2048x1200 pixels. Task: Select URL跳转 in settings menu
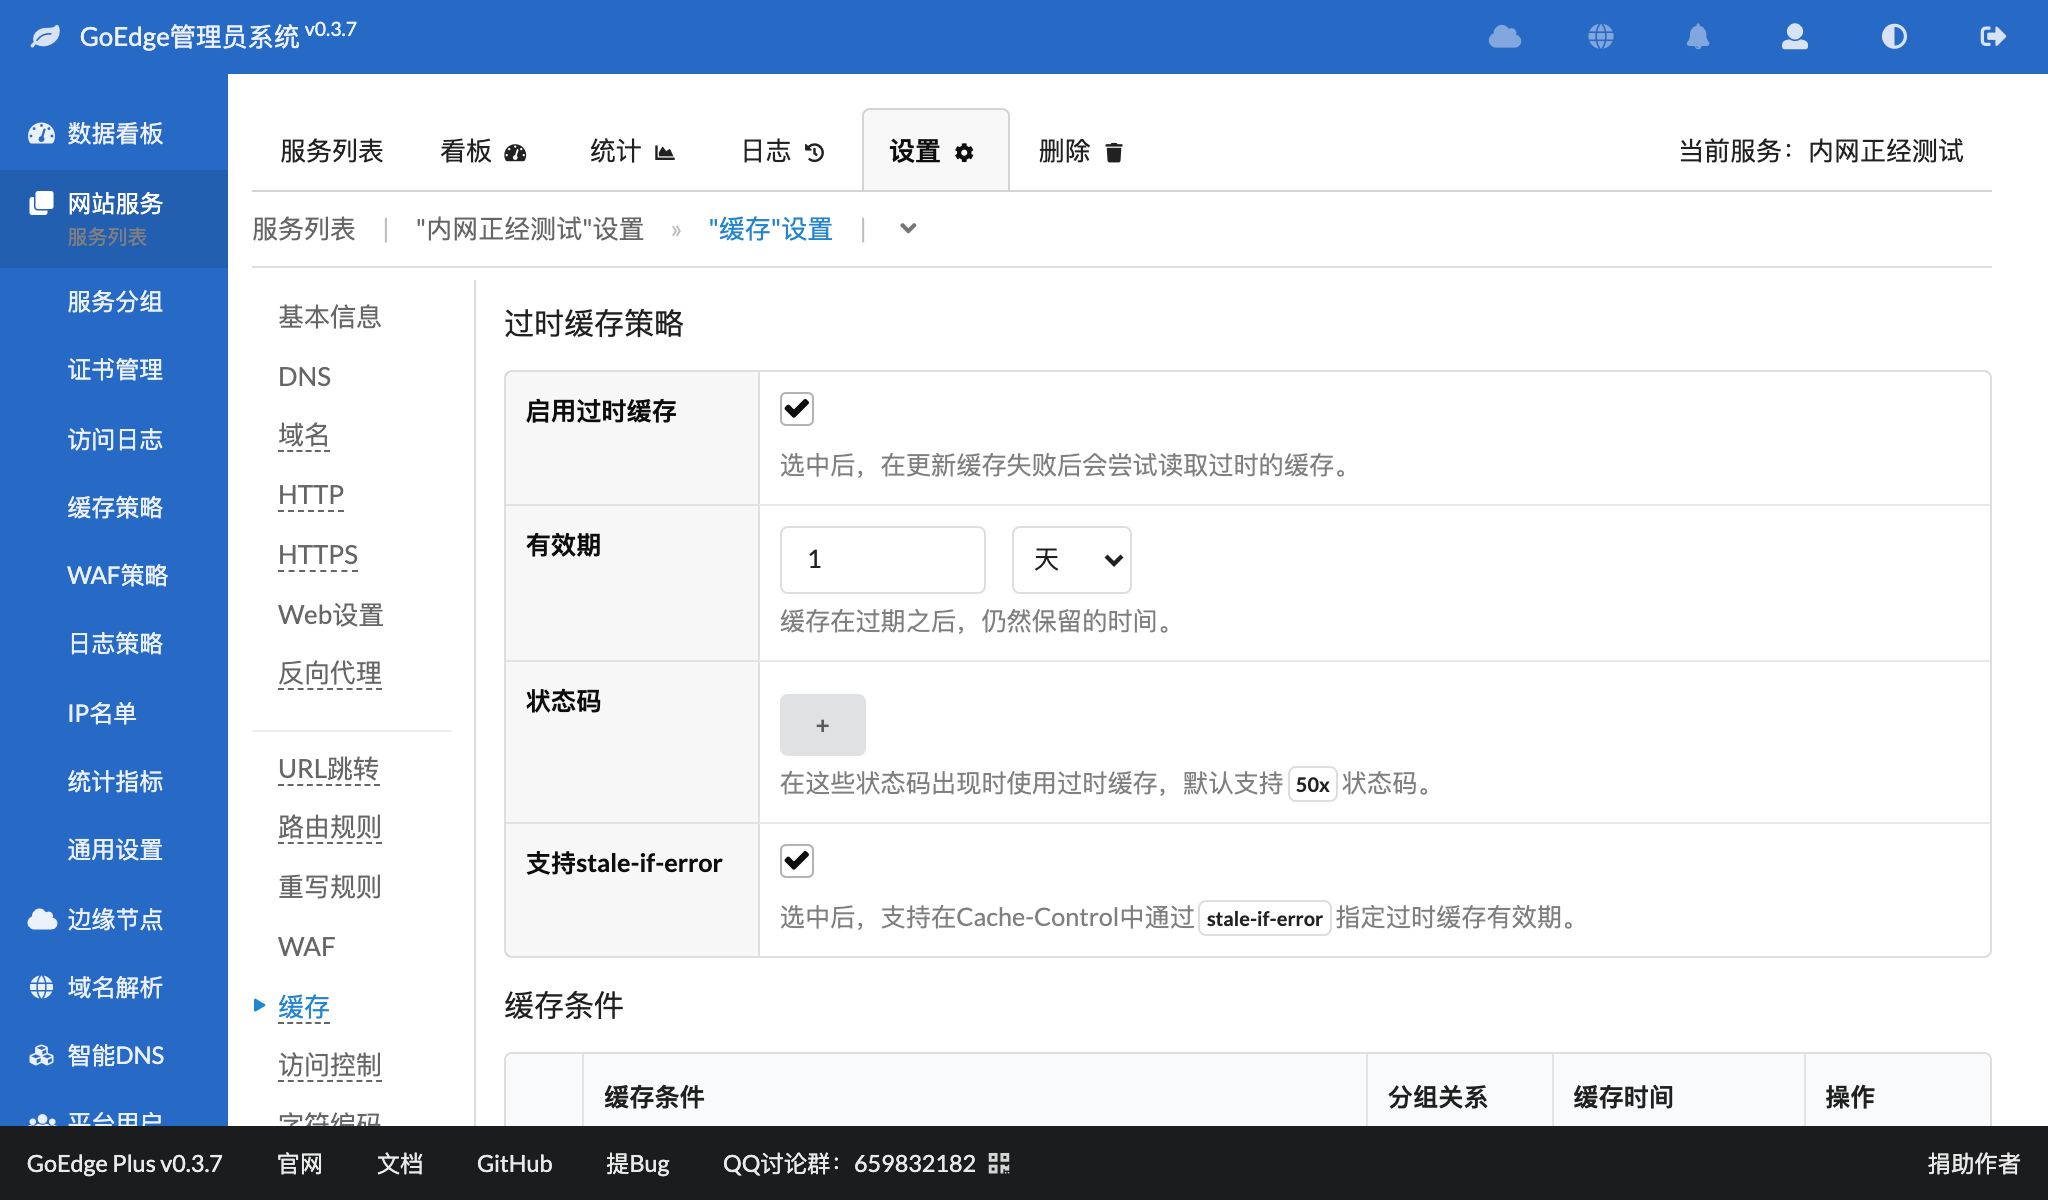(x=329, y=769)
